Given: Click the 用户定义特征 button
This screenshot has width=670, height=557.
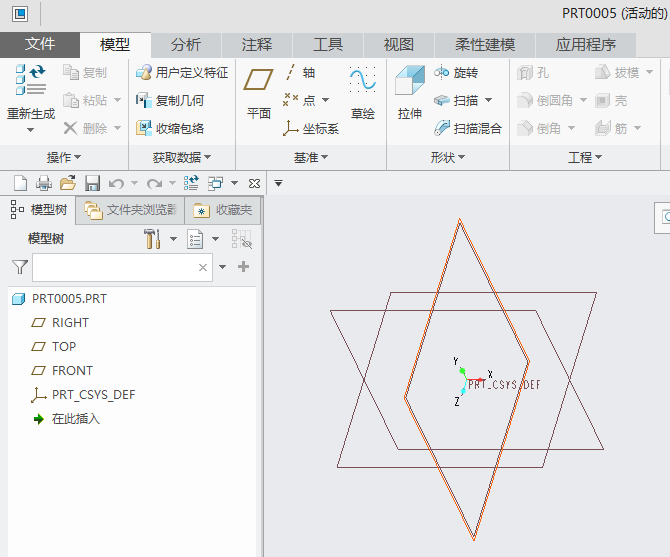Looking at the screenshot, I should [182, 73].
